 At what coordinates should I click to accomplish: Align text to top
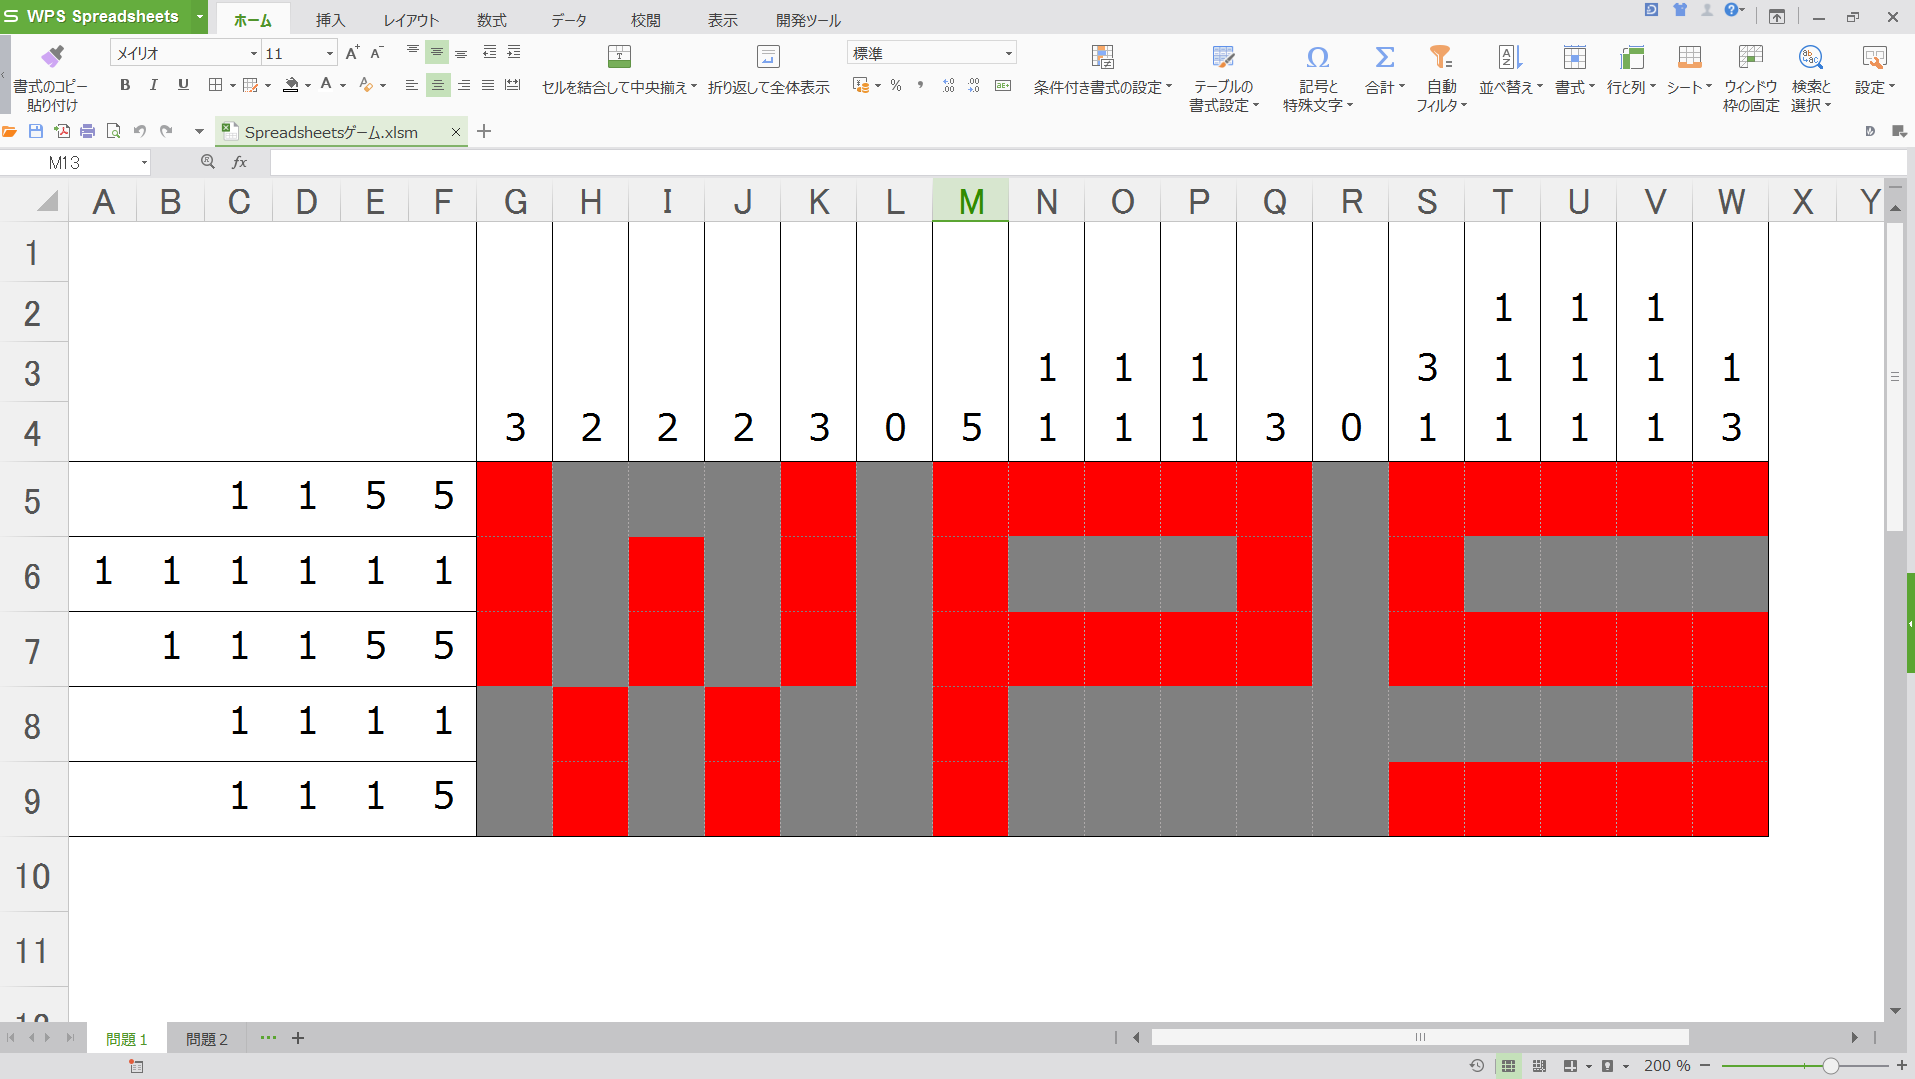(x=413, y=52)
